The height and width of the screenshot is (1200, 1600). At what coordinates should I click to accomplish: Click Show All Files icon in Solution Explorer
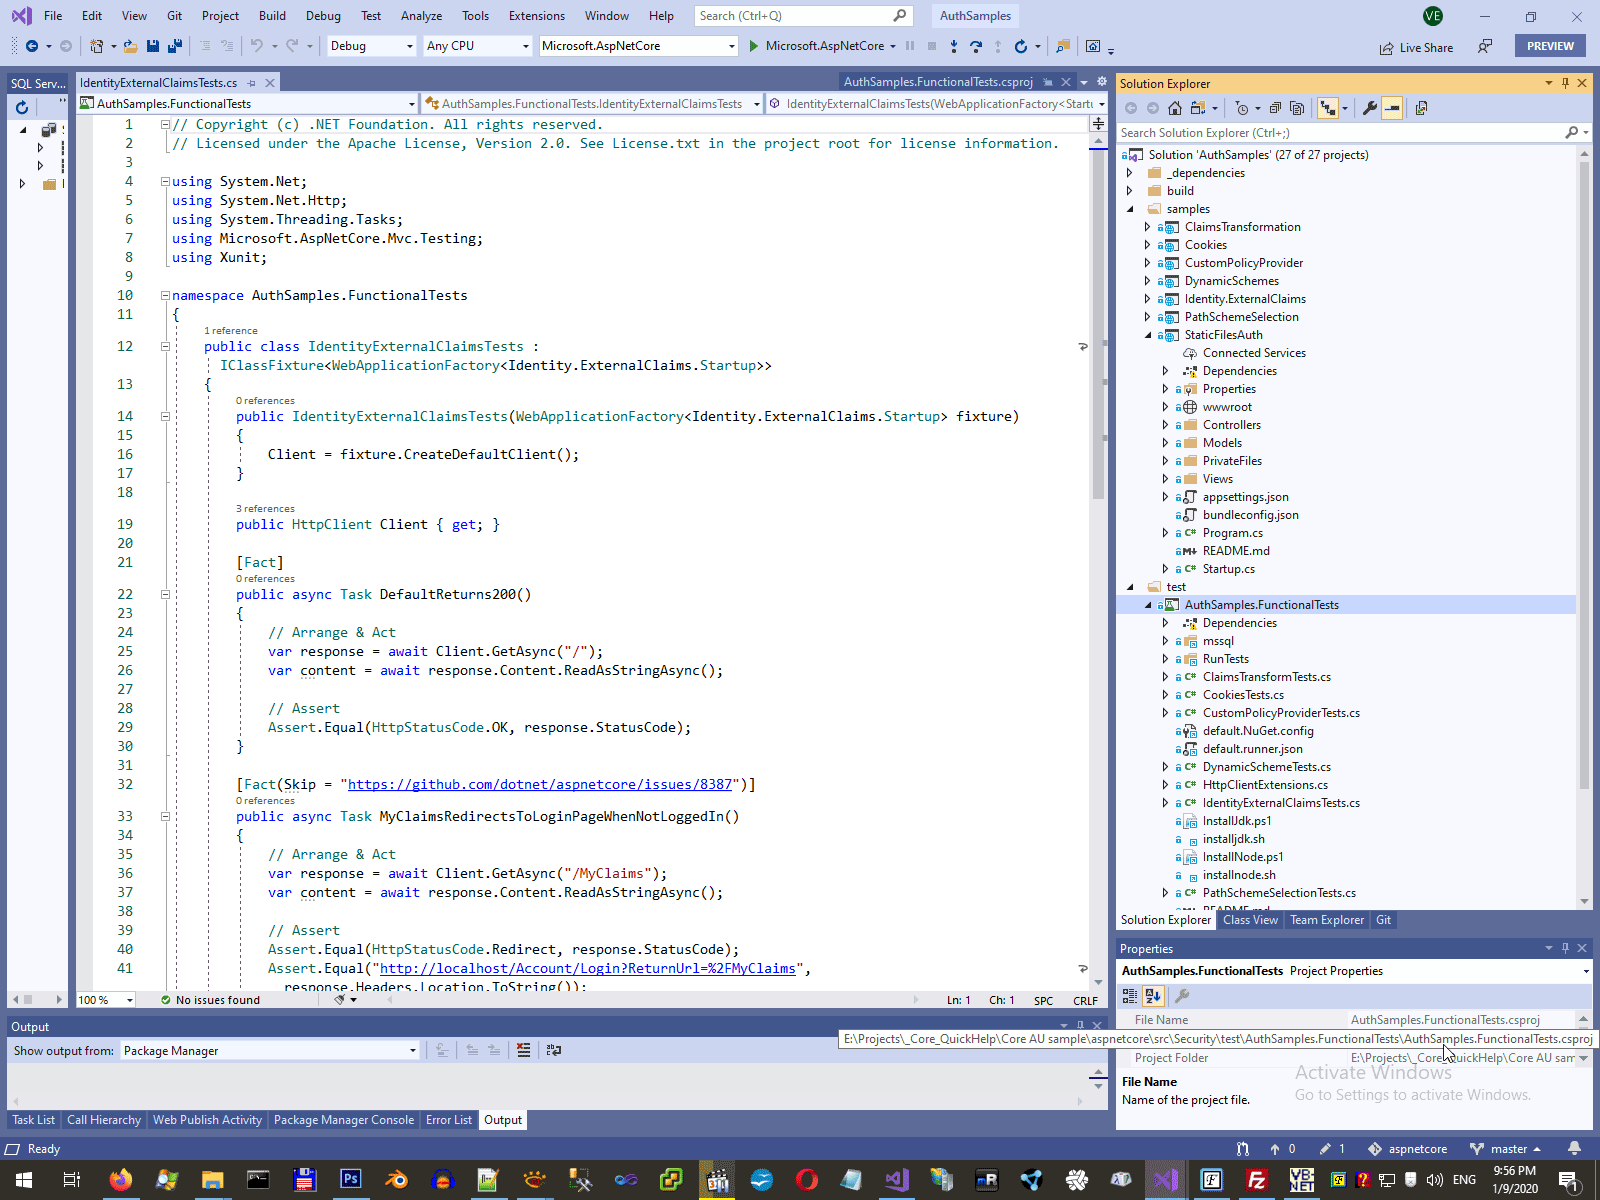tap(1297, 108)
